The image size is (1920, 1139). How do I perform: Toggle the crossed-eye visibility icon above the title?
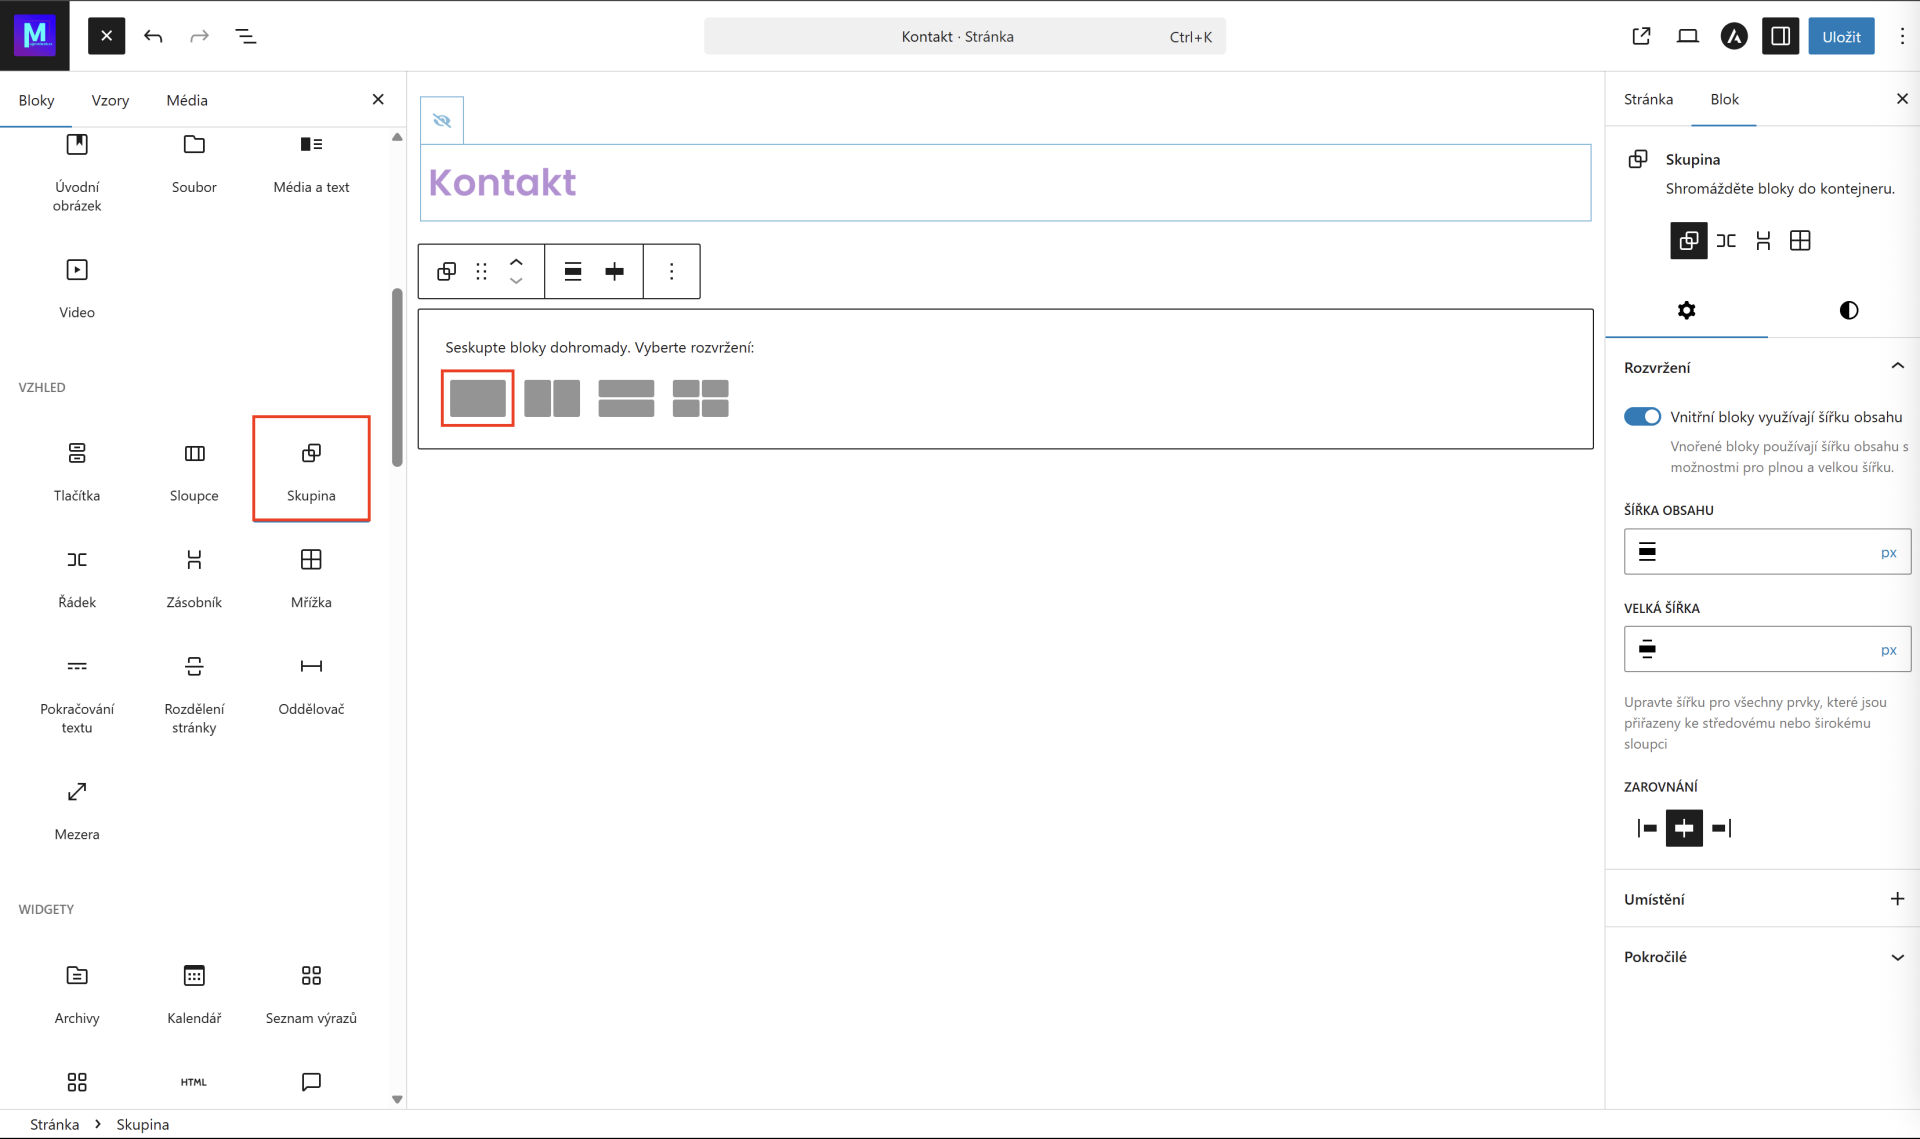pyautogui.click(x=442, y=121)
